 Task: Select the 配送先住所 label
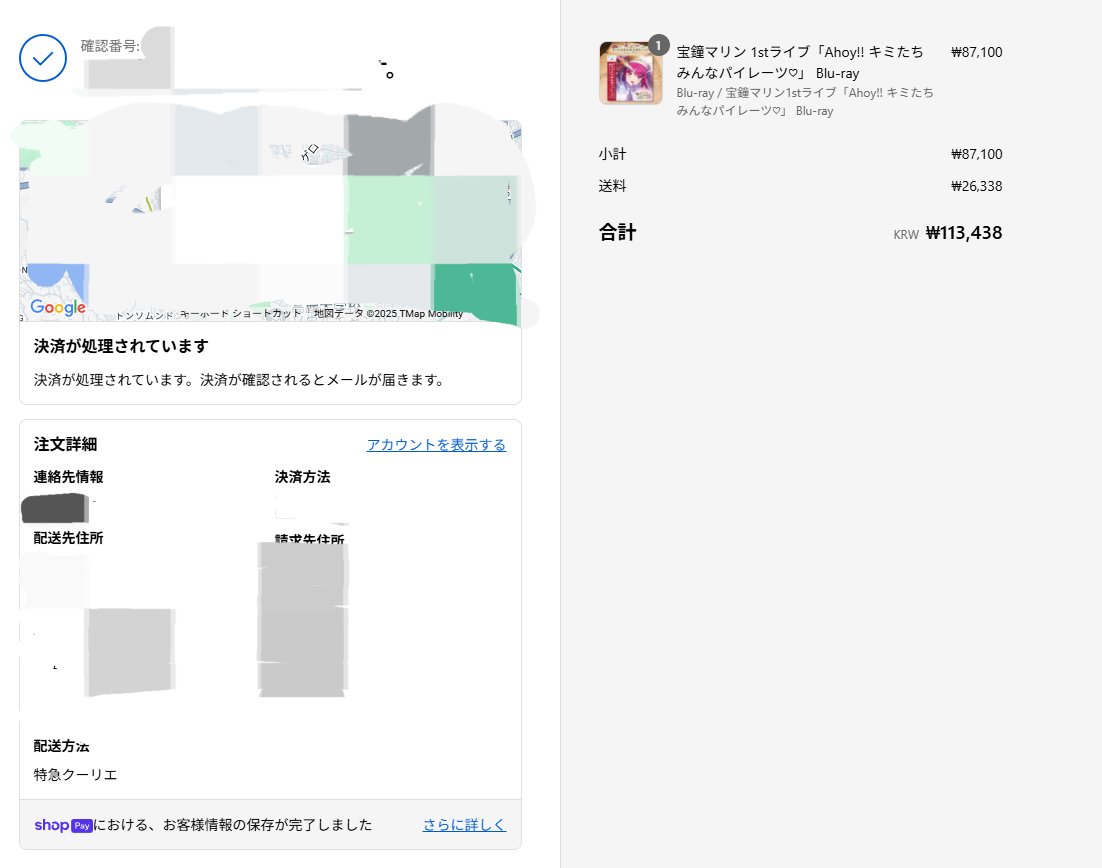[x=68, y=538]
